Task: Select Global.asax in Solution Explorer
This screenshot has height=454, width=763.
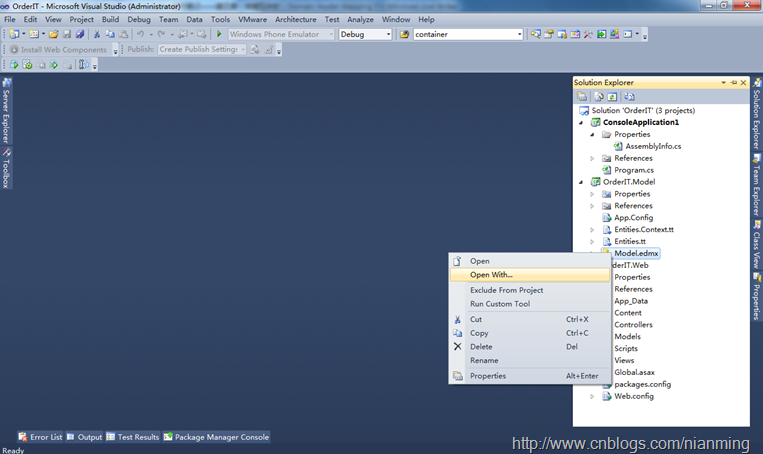Action: [634, 373]
